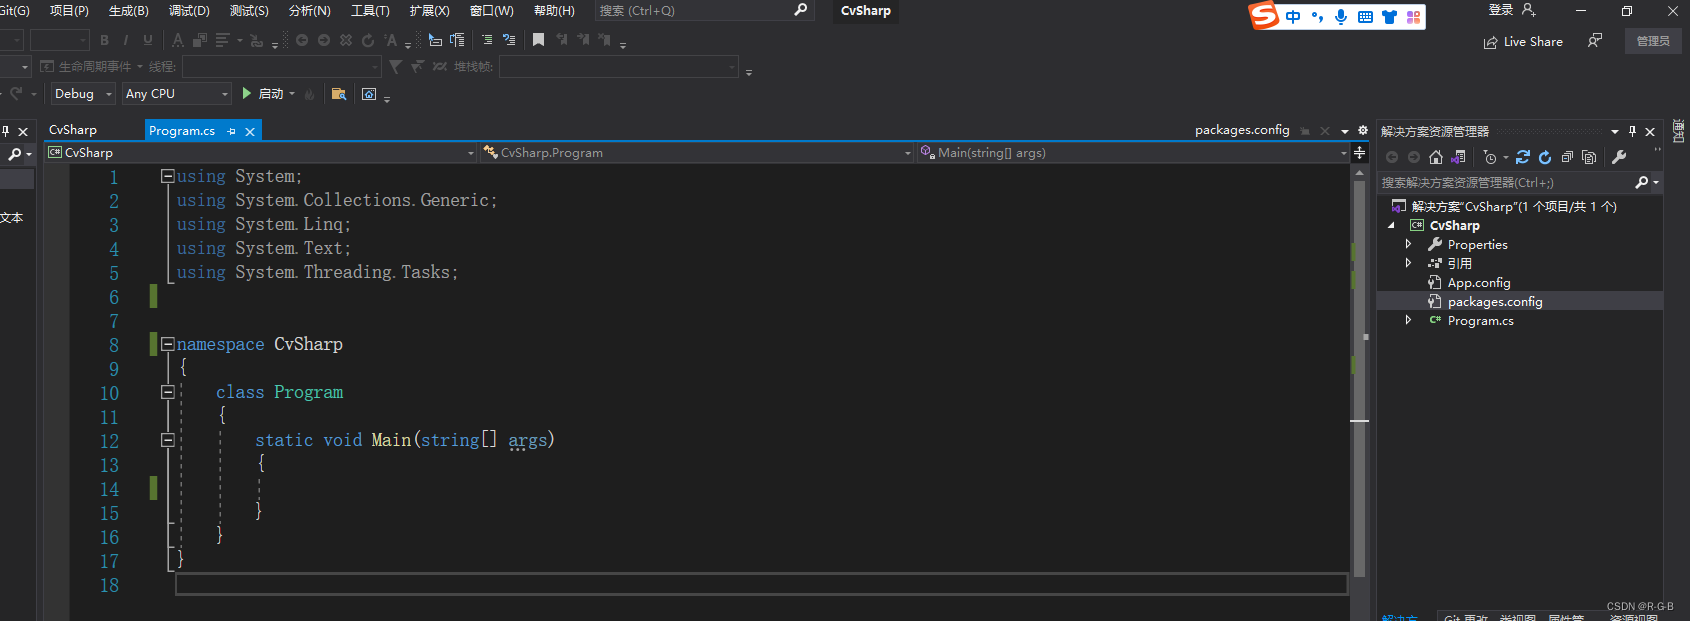Viewport: 1690px width, 621px height.
Task: Click the 登录 sign-in link
Action: [x=1501, y=10]
